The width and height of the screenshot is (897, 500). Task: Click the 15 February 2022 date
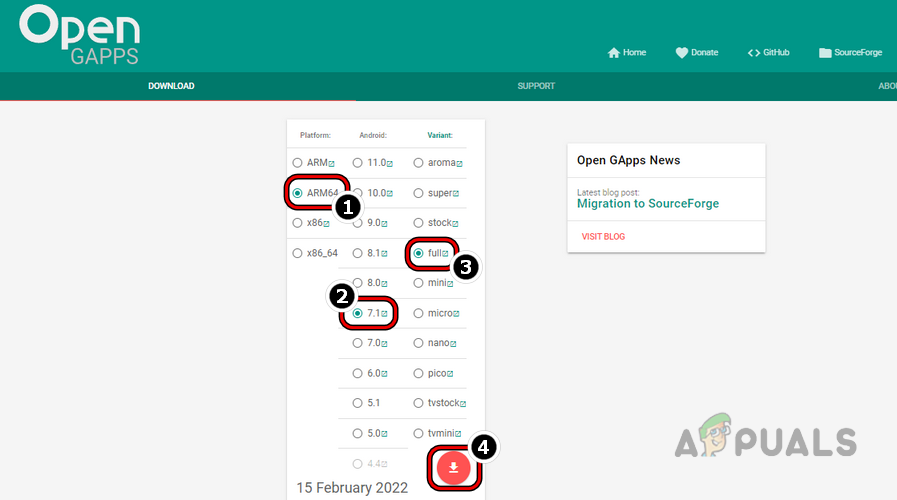[x=352, y=488]
